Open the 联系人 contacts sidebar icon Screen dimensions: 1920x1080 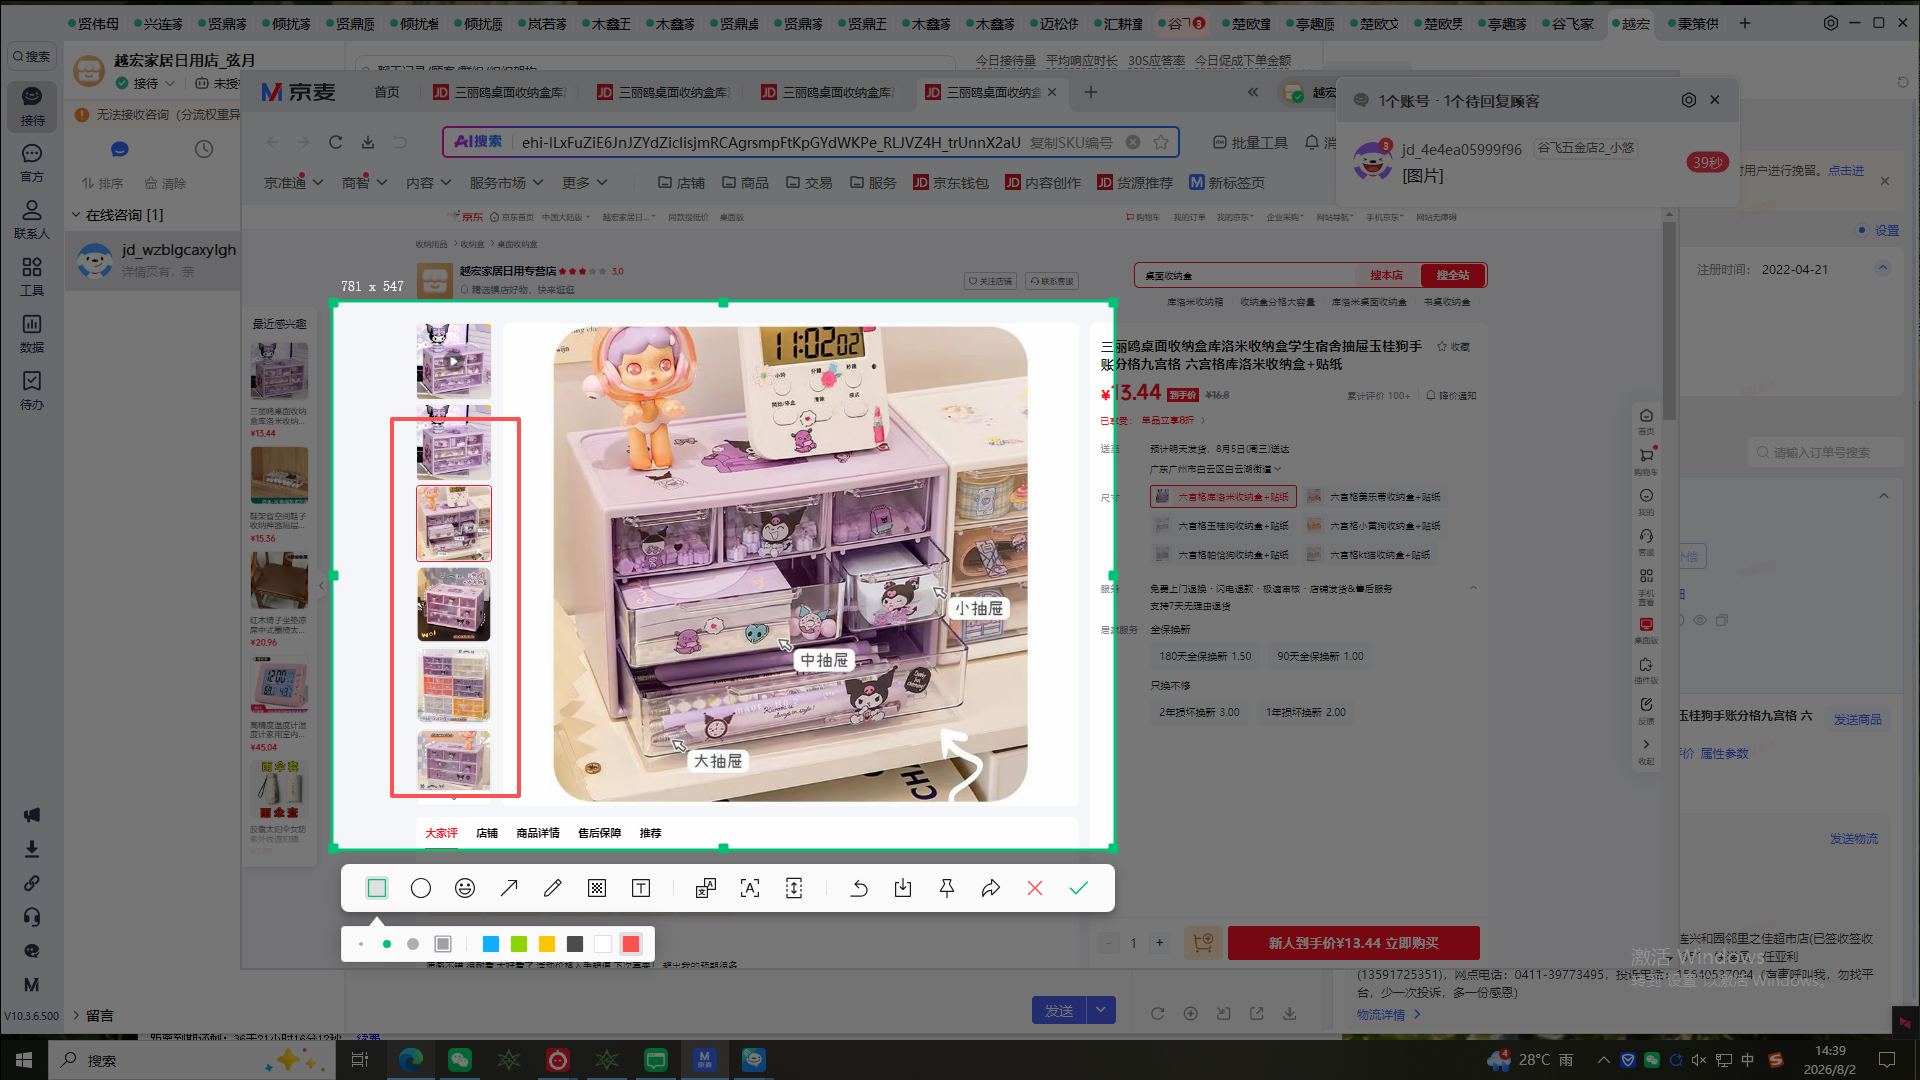pos(32,220)
